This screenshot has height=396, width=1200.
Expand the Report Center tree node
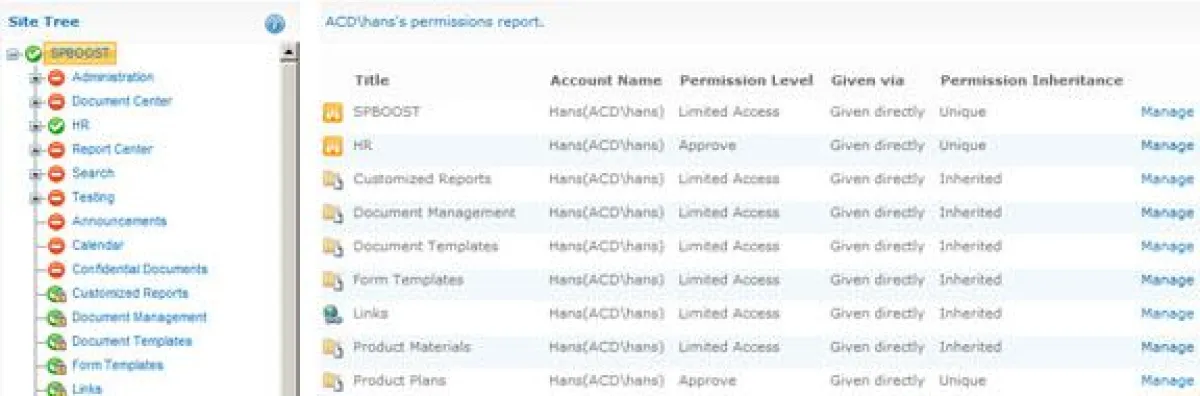click(x=36, y=150)
